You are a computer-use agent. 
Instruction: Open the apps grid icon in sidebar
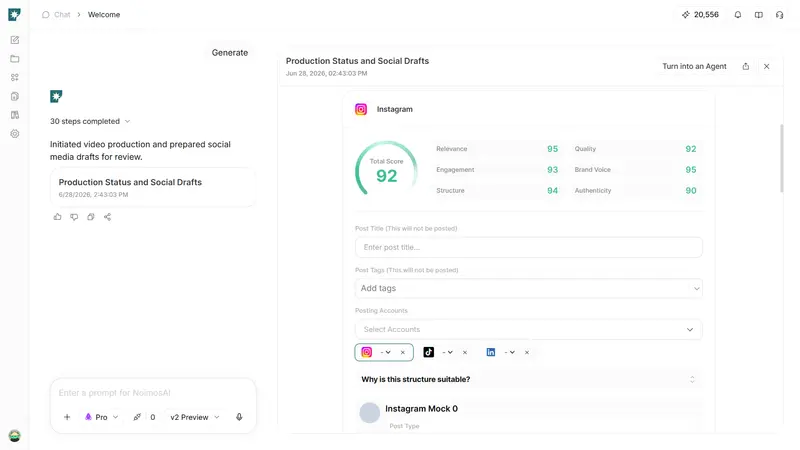click(15, 78)
